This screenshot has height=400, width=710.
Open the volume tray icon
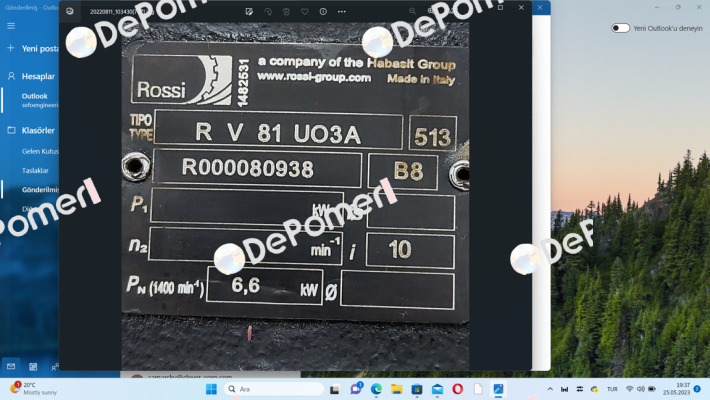[641, 389]
